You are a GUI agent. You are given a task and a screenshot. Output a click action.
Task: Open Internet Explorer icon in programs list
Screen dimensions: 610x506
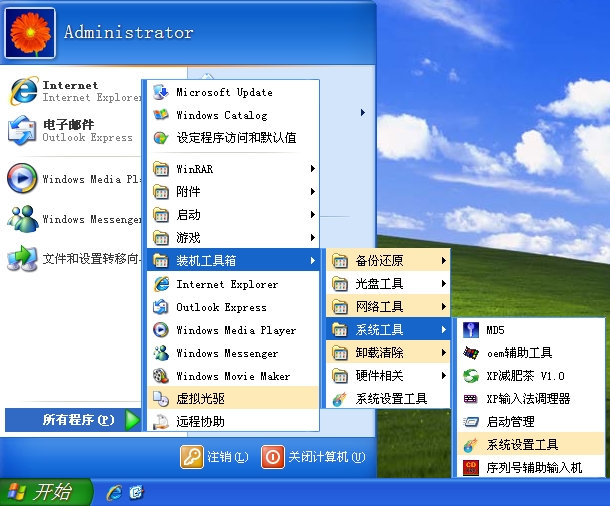[161, 284]
